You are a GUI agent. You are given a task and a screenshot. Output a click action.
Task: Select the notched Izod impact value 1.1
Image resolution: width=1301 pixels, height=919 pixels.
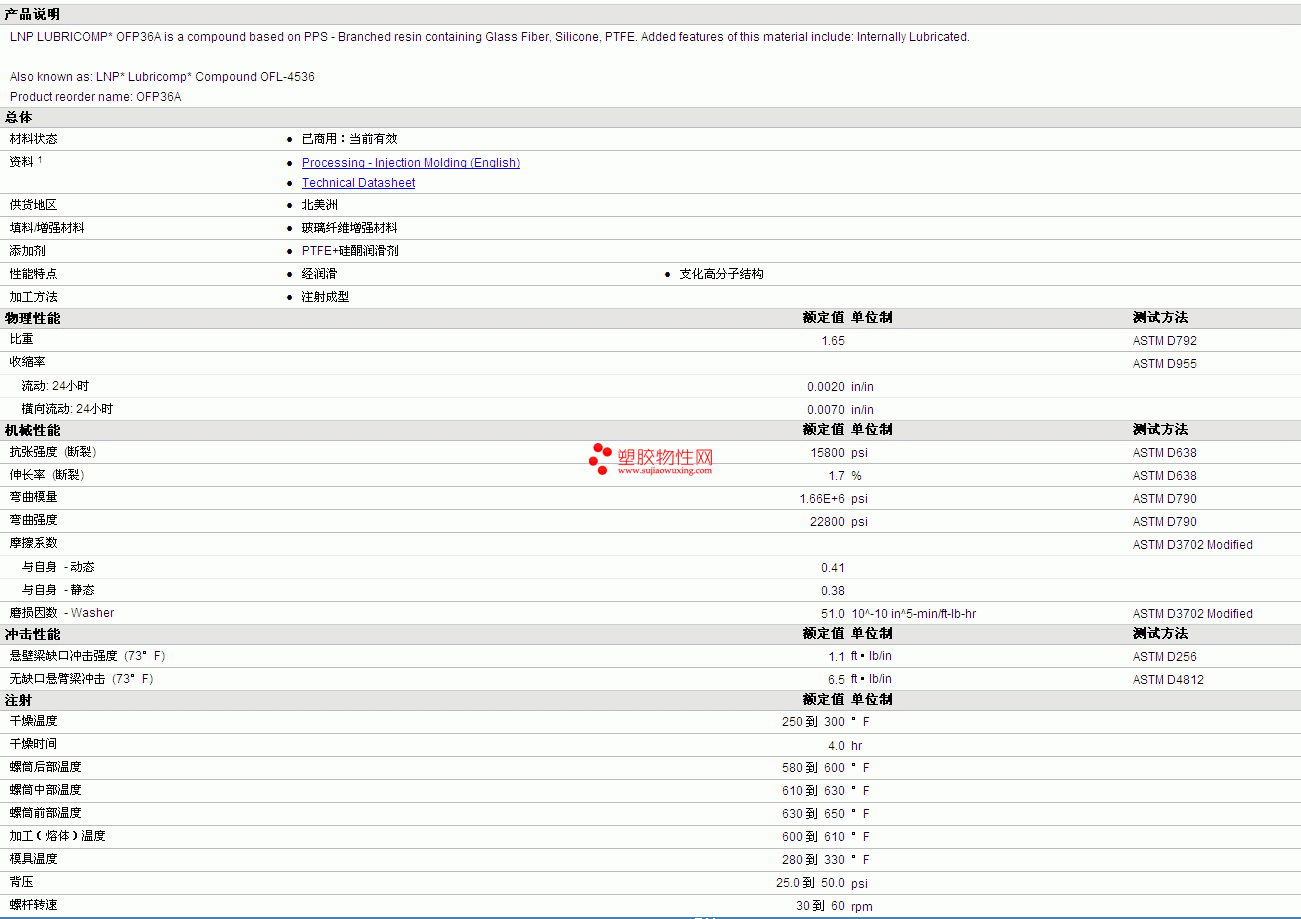coord(837,657)
